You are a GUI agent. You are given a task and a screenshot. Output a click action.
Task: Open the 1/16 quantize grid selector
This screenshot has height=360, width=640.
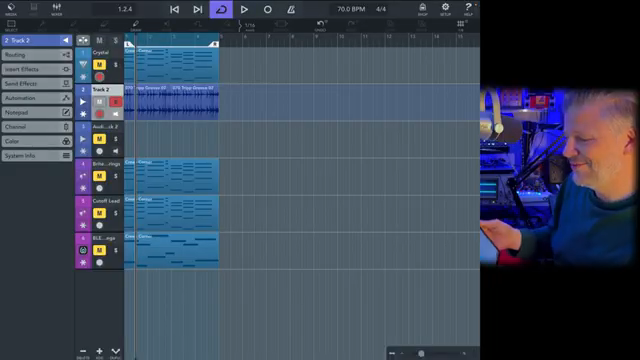pos(249,26)
